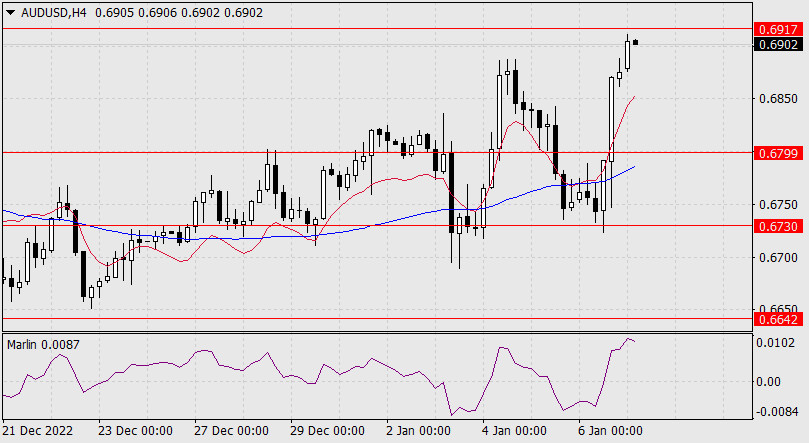Click the 0.00 Marlin scale value
This screenshot has height=443, width=809.
[768, 382]
